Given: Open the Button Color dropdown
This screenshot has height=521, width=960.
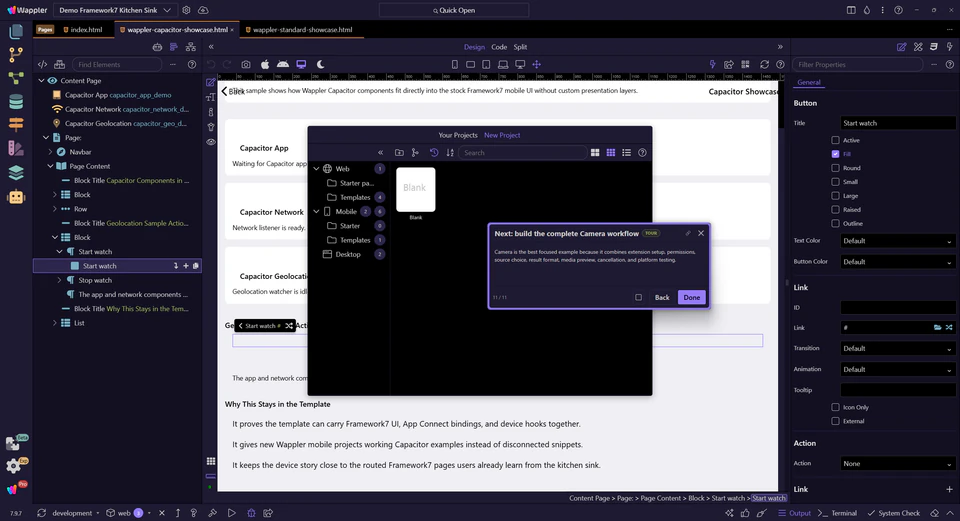Looking at the screenshot, I should [x=898, y=261].
